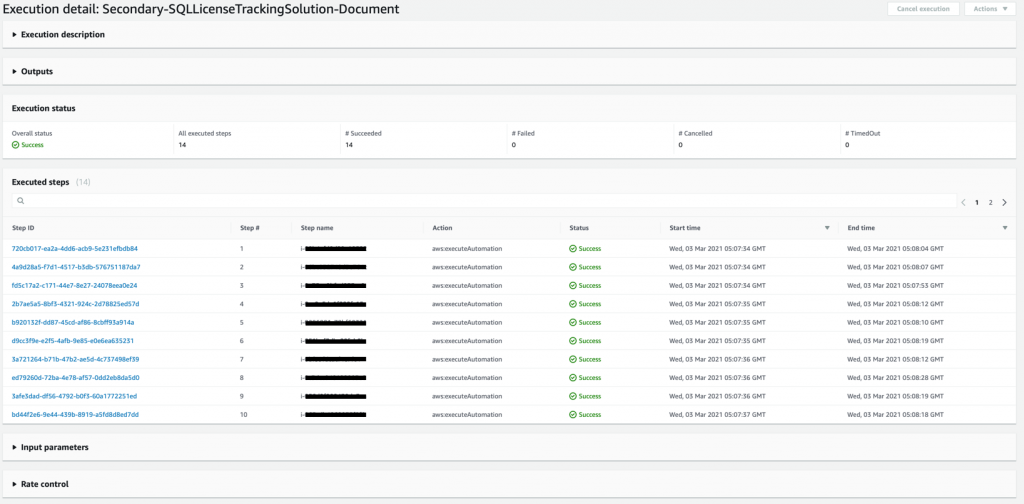
Task: Click the Status column header
Action: point(579,228)
